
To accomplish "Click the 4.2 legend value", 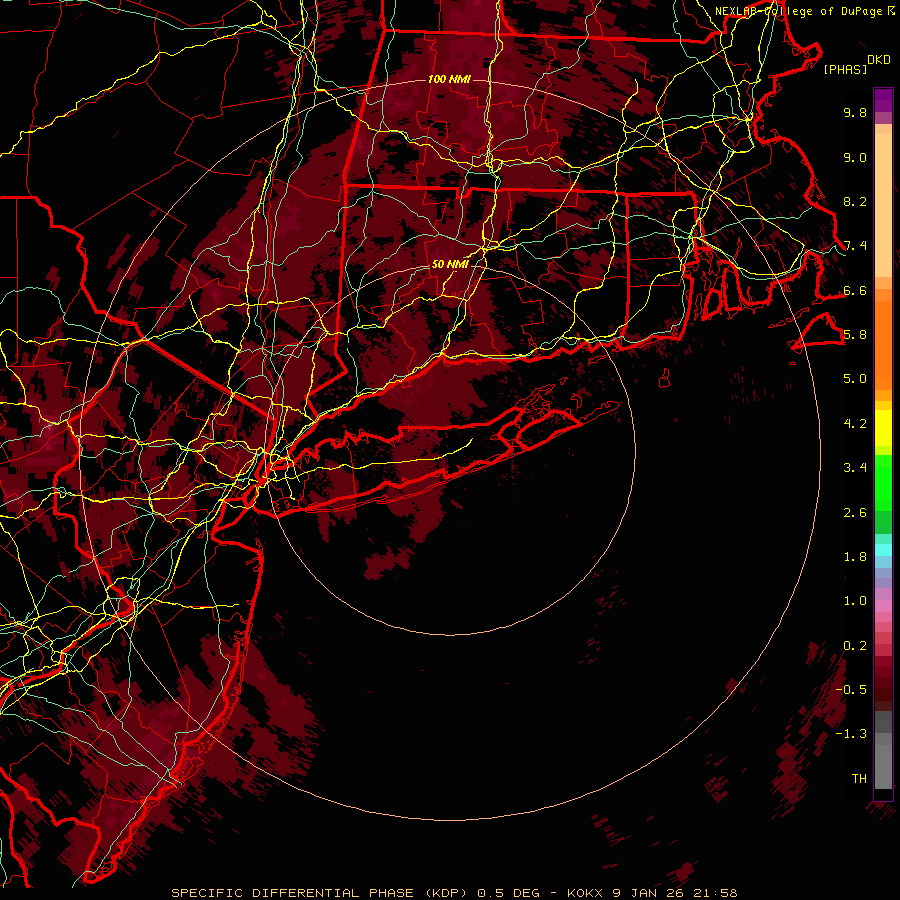I will point(855,424).
